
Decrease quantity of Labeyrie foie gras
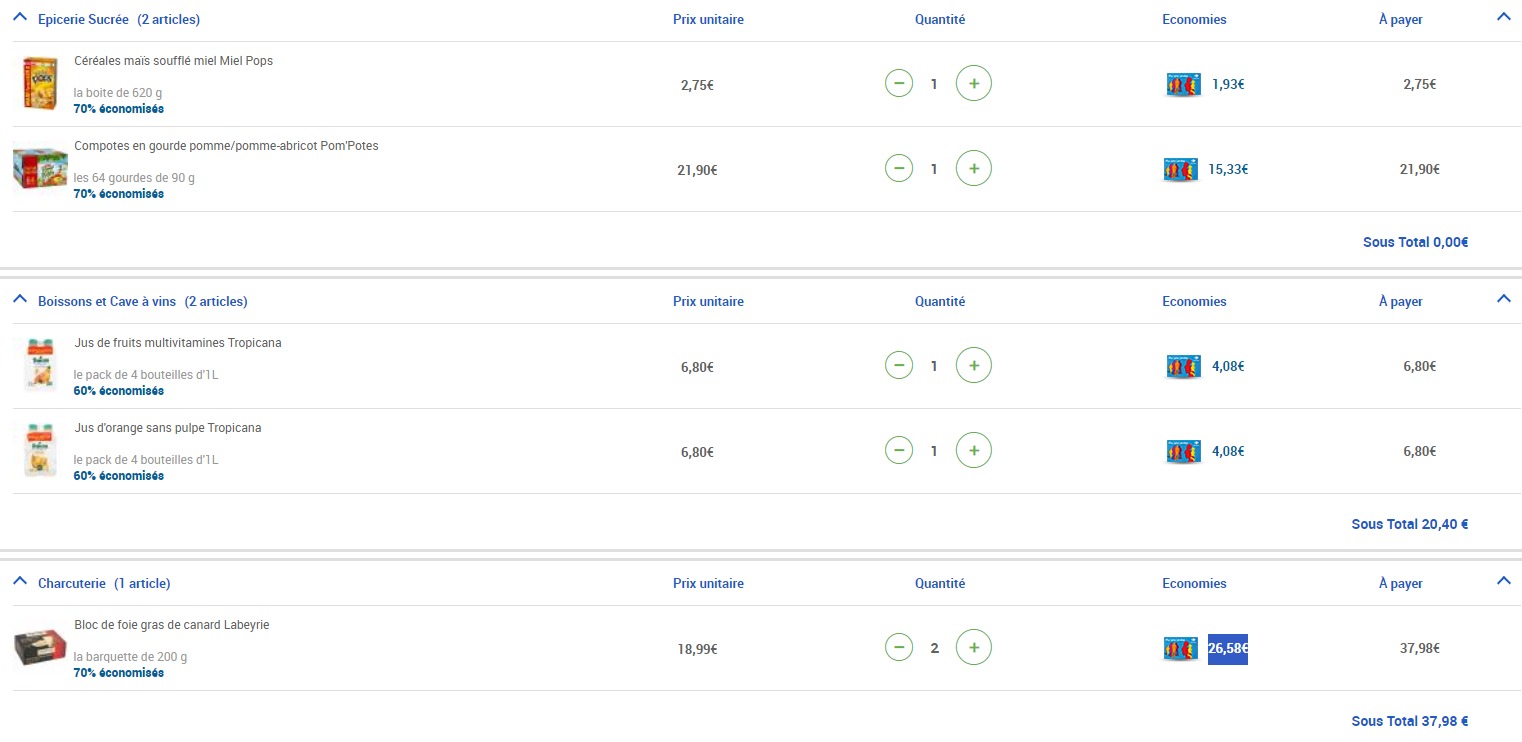899,648
